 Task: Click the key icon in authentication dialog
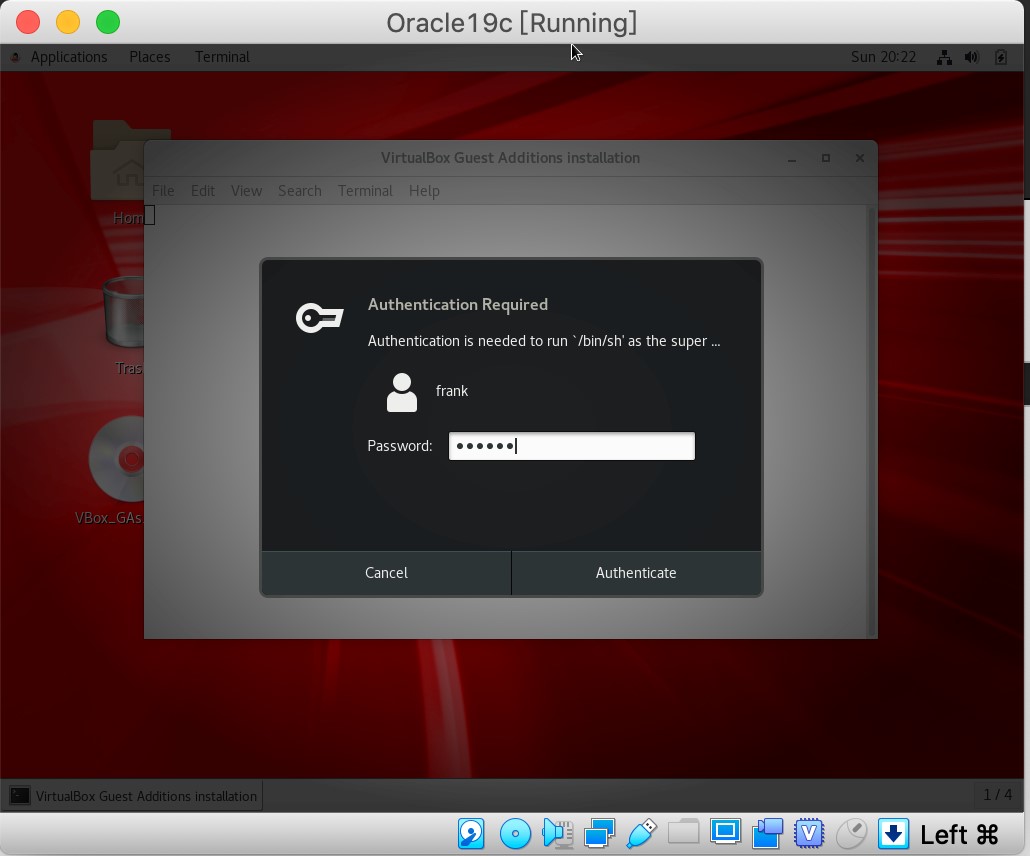pyautogui.click(x=319, y=318)
